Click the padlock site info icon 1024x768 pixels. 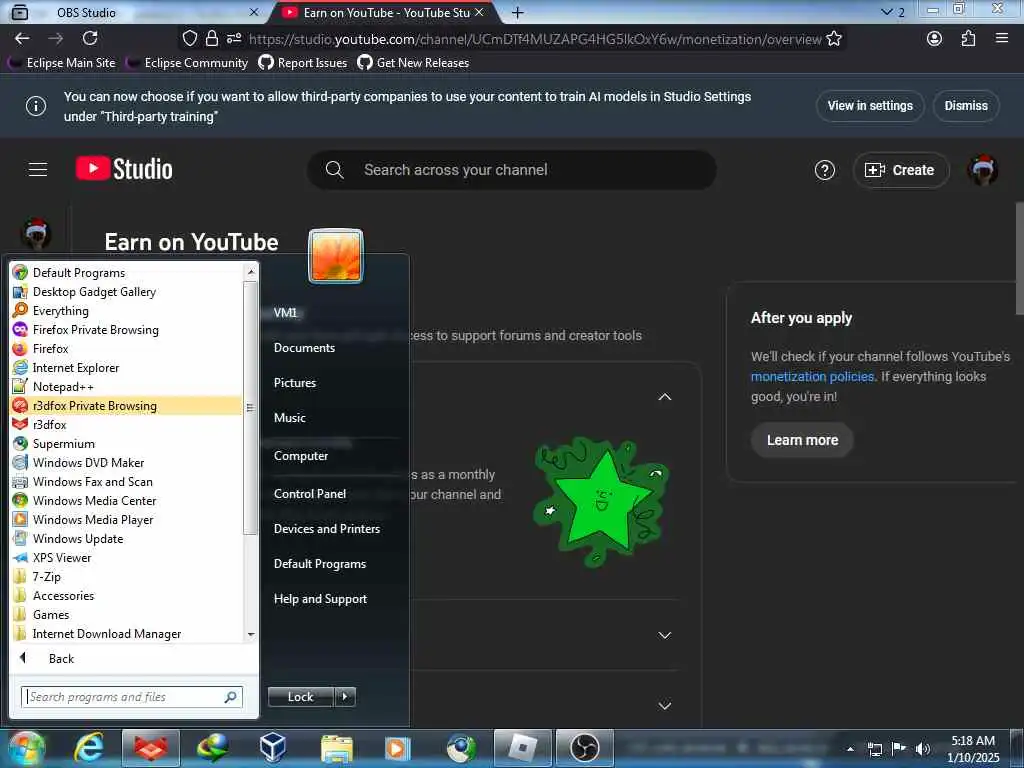point(212,39)
